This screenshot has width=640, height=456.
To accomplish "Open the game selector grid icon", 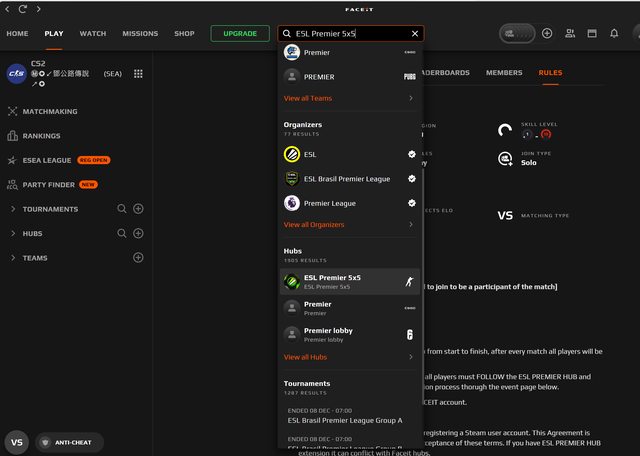I will (x=138, y=73).
